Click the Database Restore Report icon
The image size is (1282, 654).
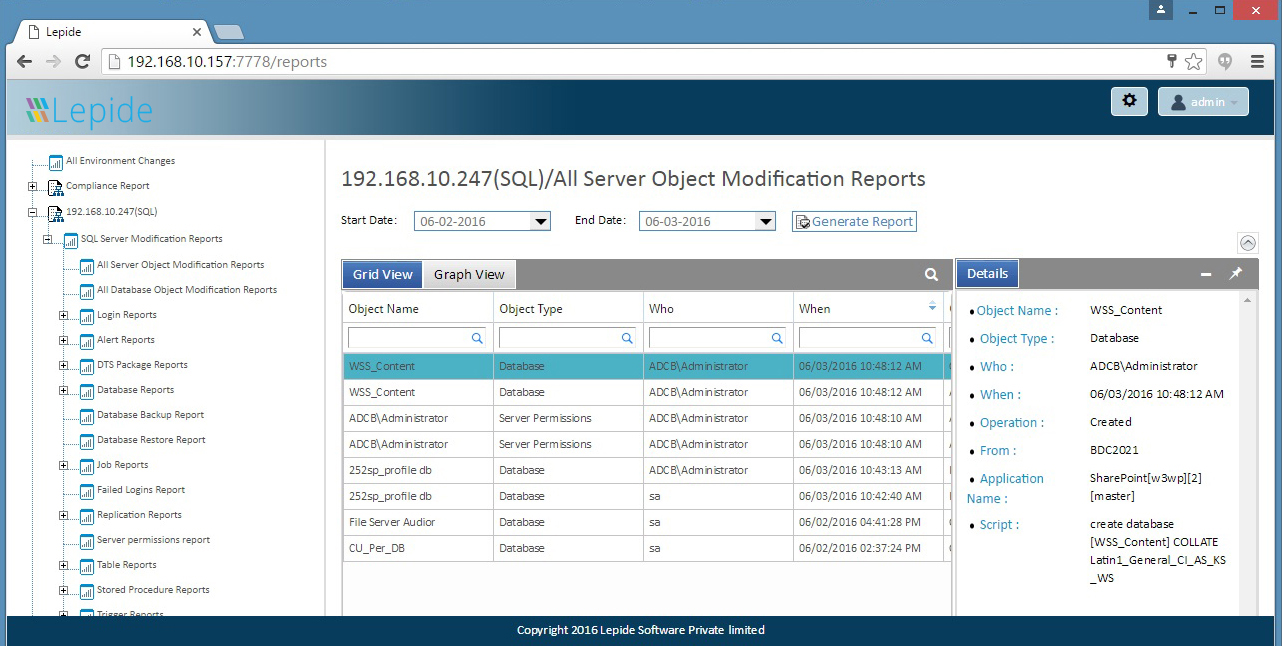[x=87, y=440]
